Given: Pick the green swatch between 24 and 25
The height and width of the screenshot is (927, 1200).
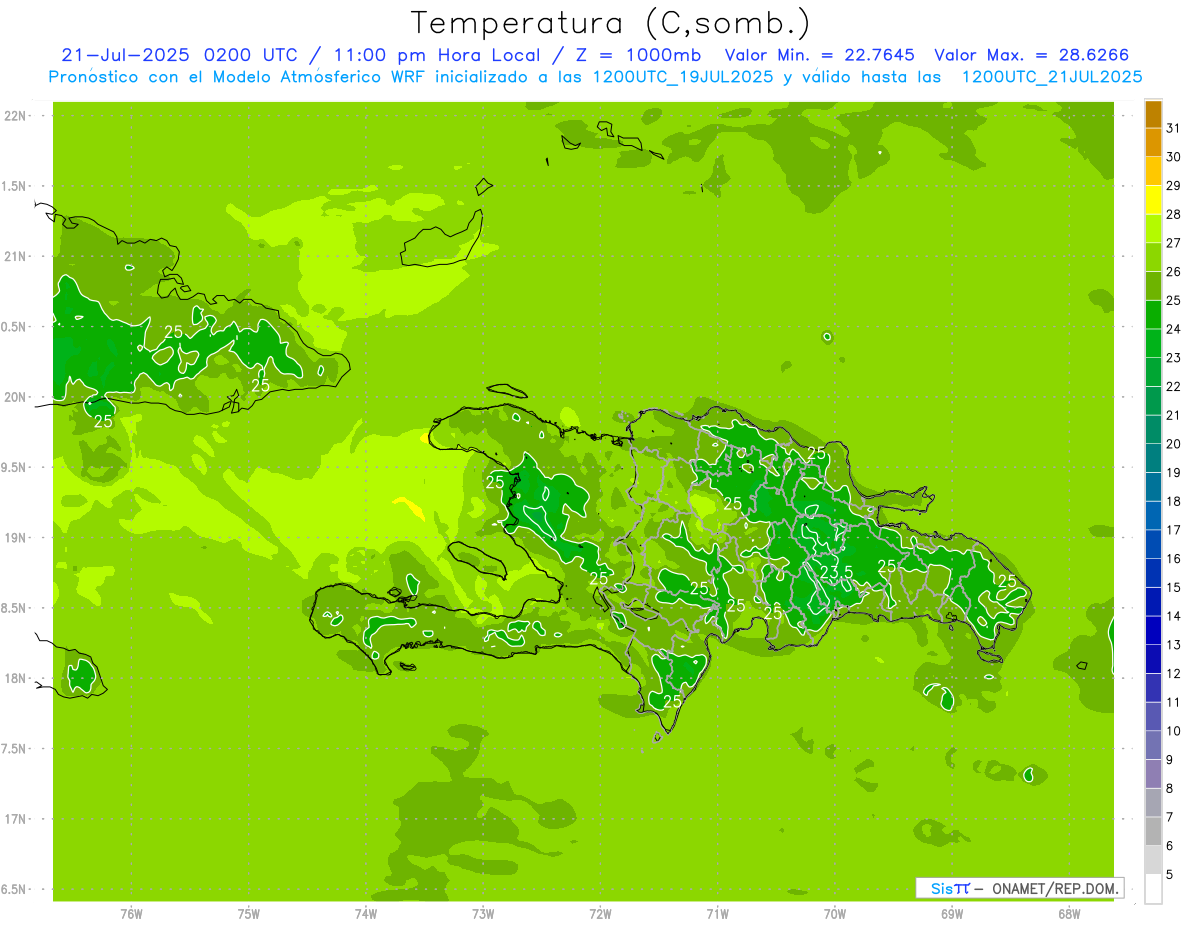Looking at the screenshot, I should 1153,315.
